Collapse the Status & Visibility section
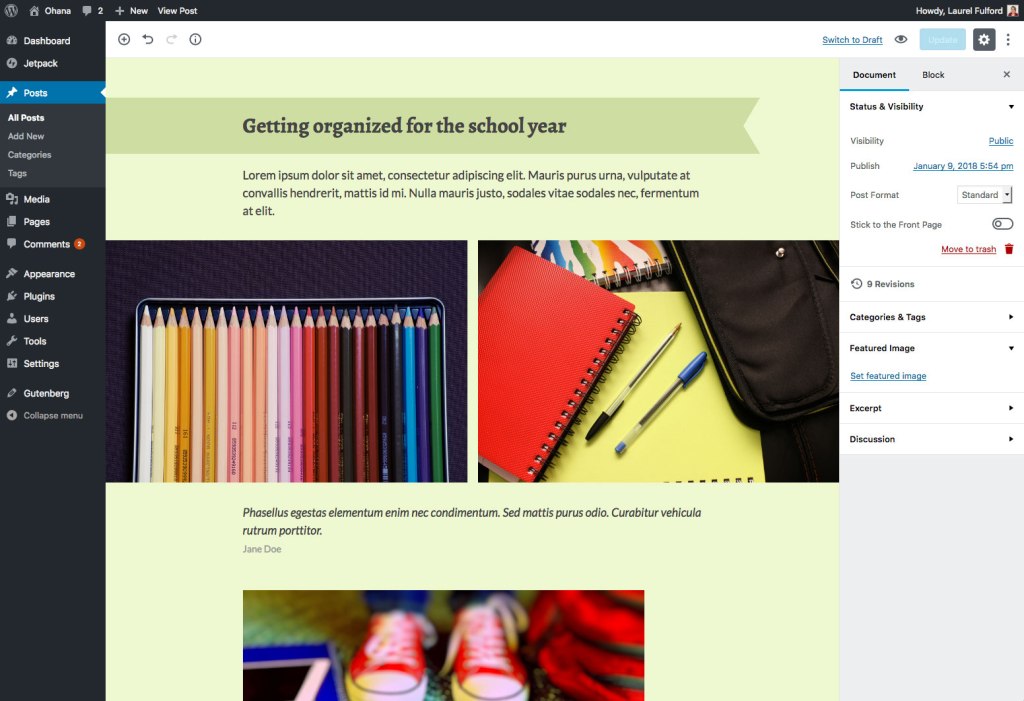Image resolution: width=1024 pixels, height=701 pixels. (1011, 106)
